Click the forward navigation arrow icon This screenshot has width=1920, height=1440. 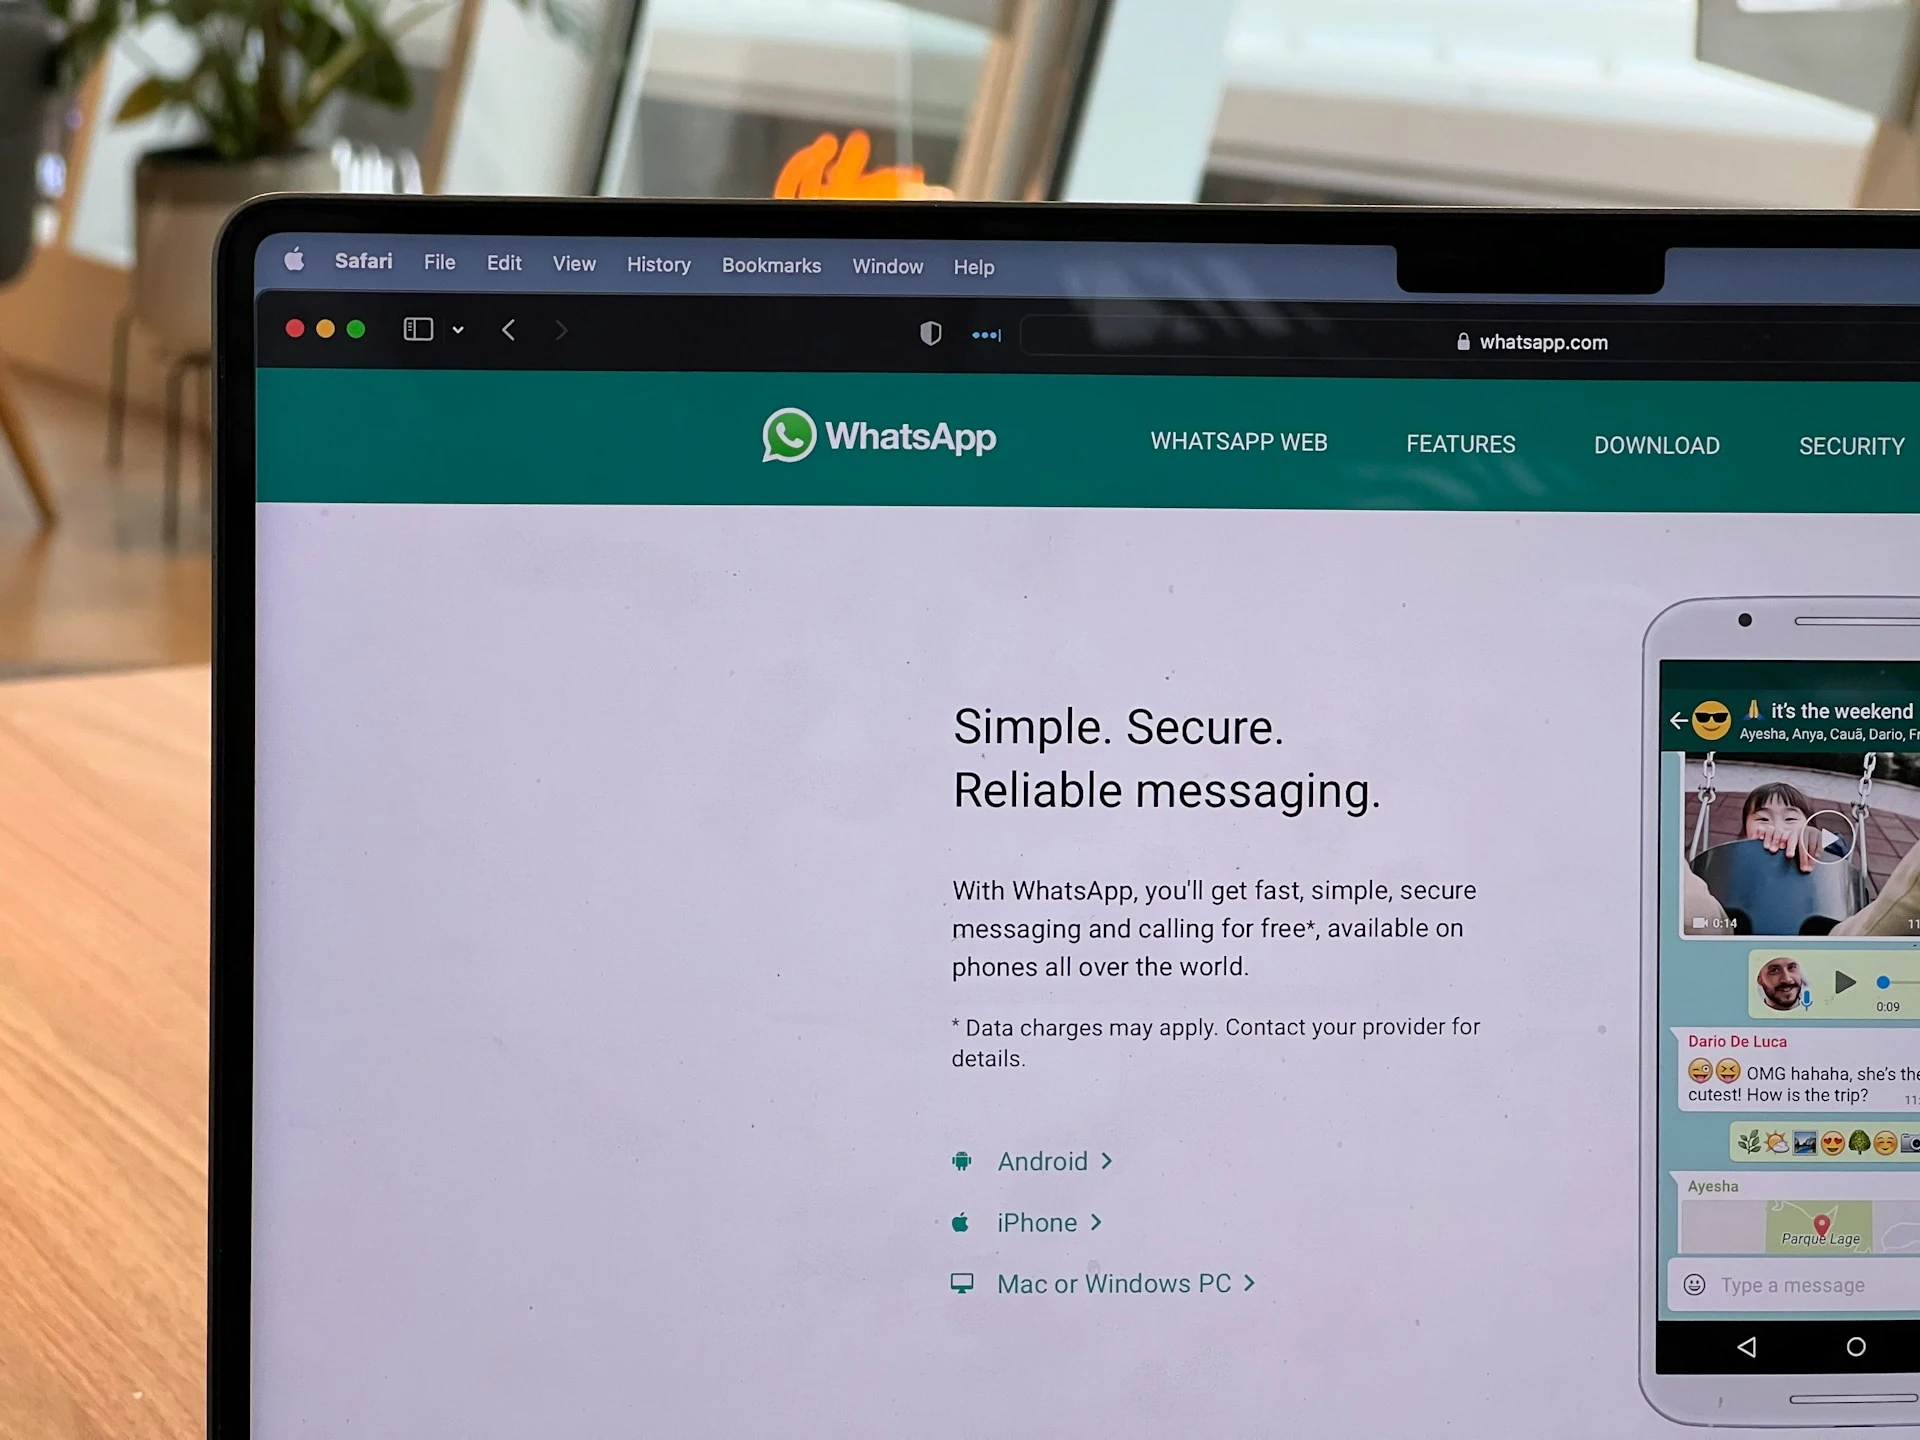(561, 330)
